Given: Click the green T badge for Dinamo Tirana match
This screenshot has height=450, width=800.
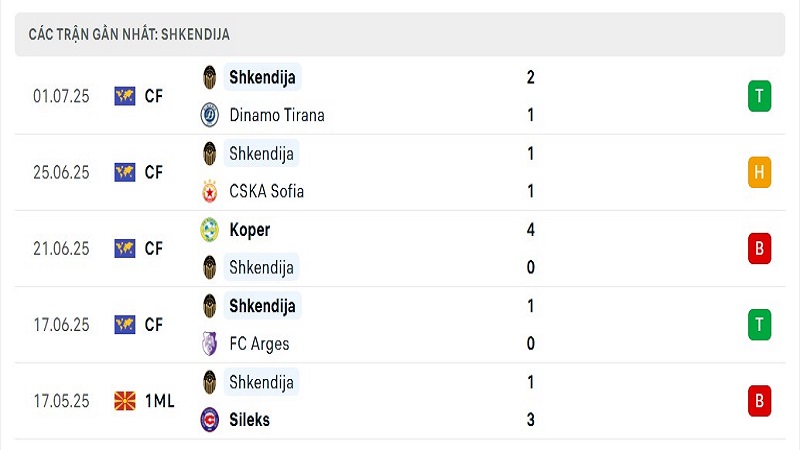Looking at the screenshot, I should [759, 96].
